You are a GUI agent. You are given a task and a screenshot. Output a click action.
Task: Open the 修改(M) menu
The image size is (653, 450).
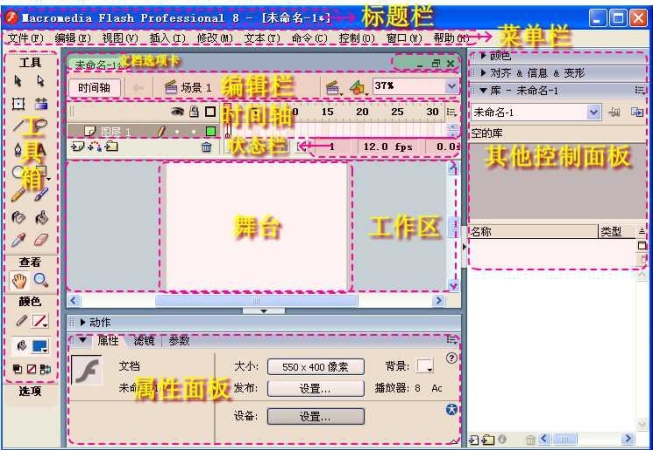(214, 38)
